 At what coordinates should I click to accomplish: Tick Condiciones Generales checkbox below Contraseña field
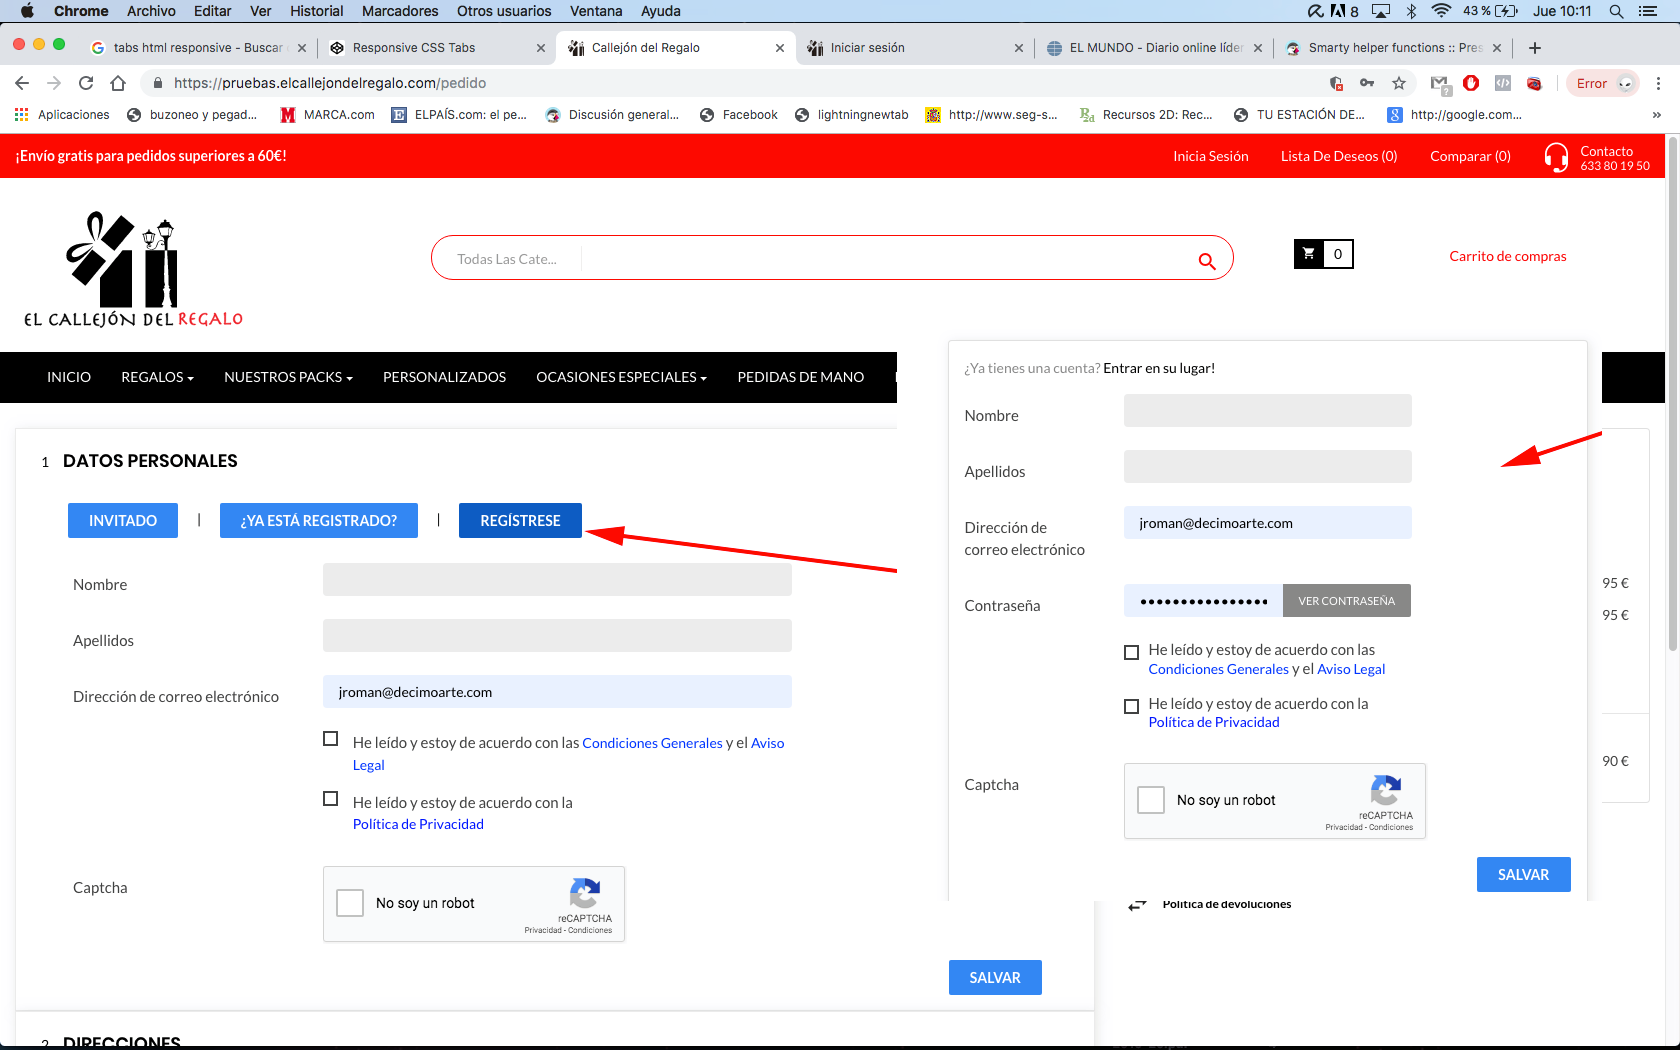click(x=1132, y=652)
